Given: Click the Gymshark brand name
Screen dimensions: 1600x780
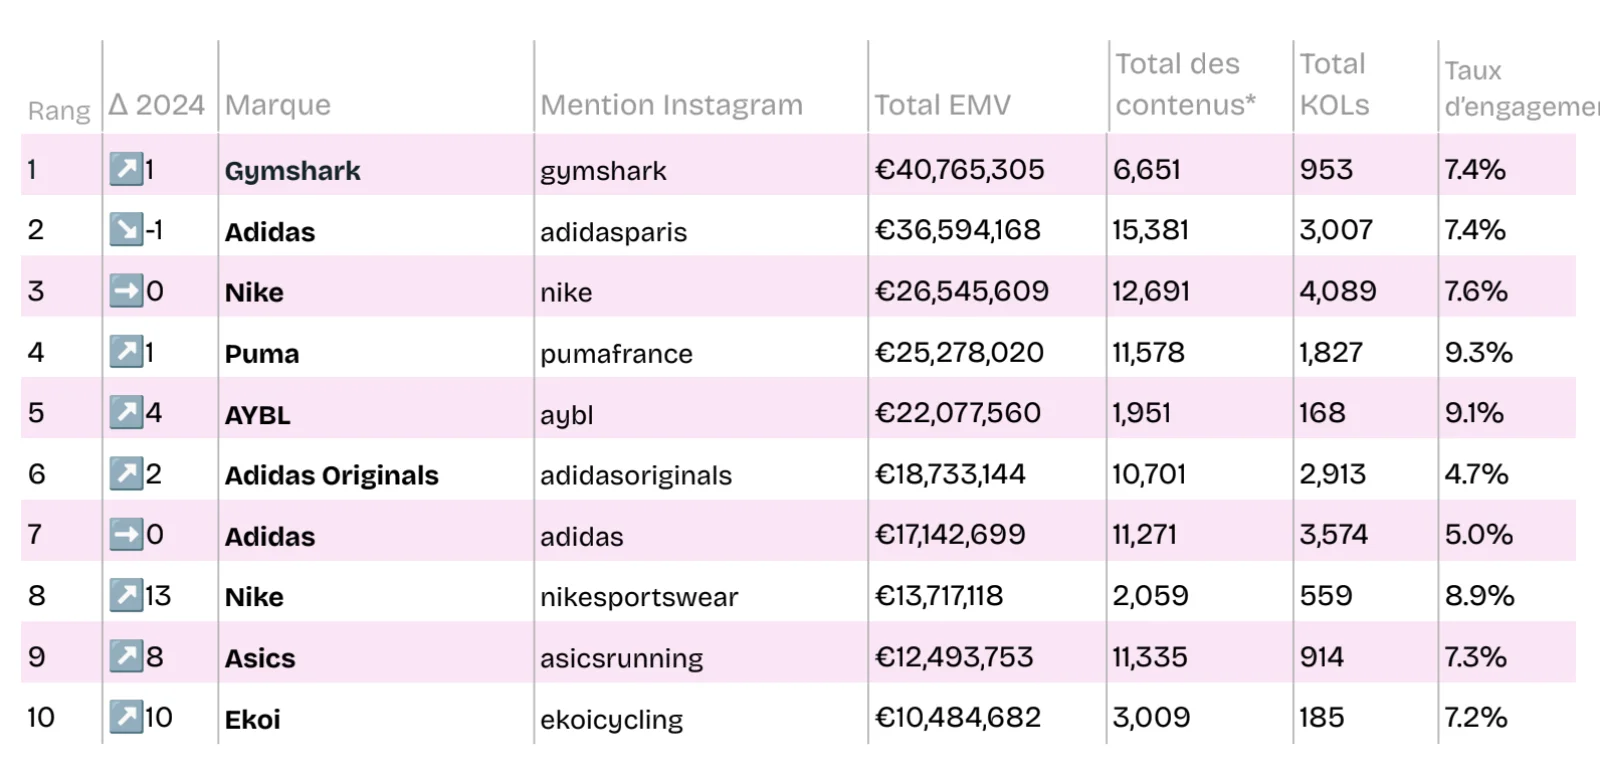Looking at the screenshot, I should pos(292,171).
